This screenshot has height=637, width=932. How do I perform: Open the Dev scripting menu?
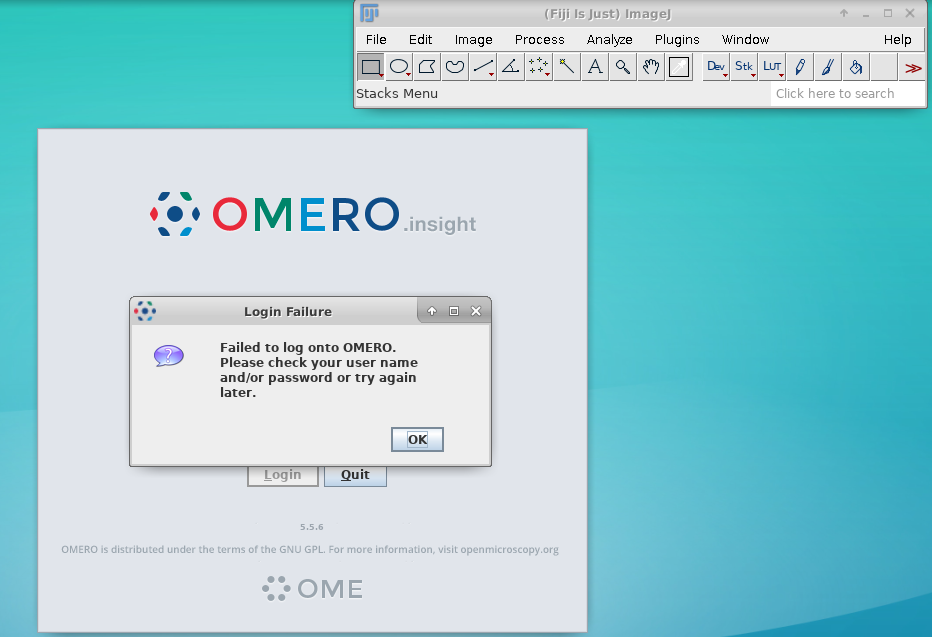click(x=715, y=66)
